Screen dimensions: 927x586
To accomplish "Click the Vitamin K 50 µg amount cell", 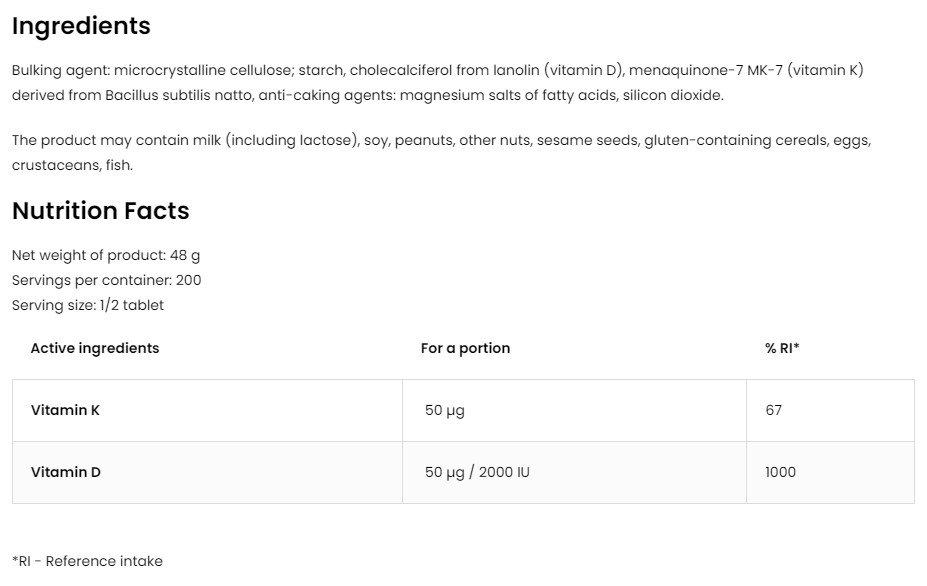I will pyautogui.click(x=445, y=410).
